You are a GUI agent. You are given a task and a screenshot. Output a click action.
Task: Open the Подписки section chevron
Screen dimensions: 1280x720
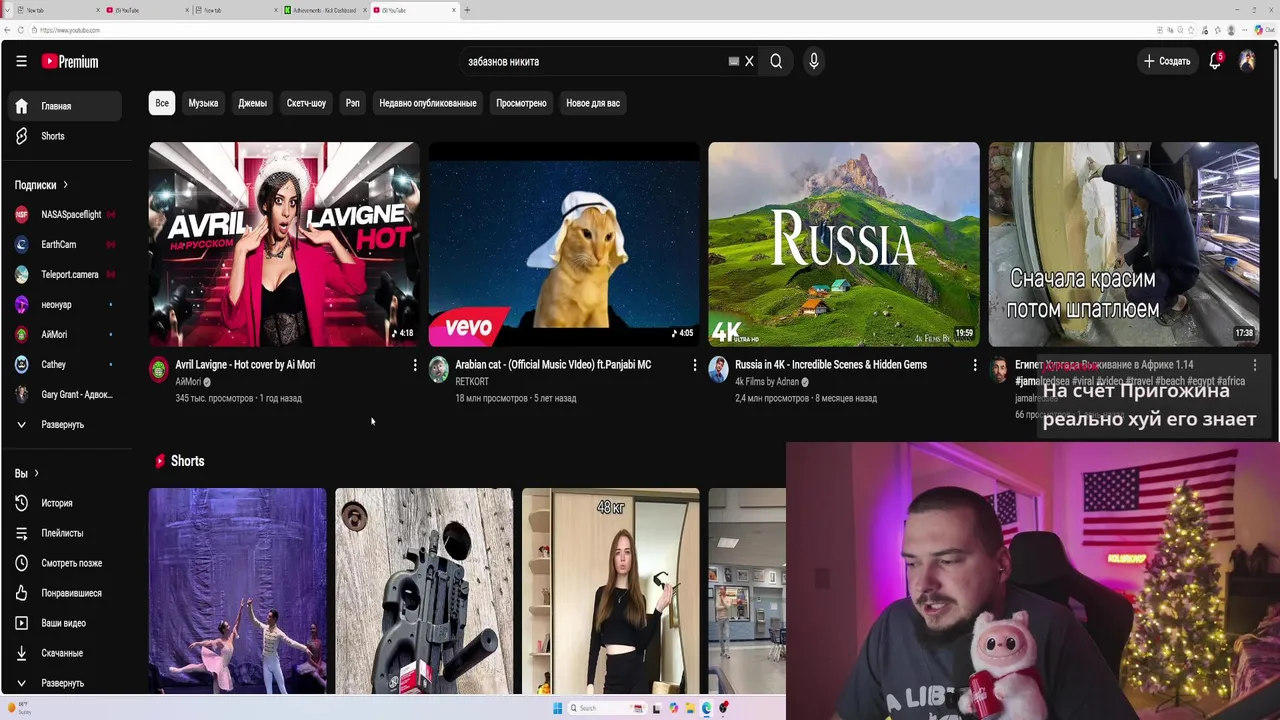[65, 185]
